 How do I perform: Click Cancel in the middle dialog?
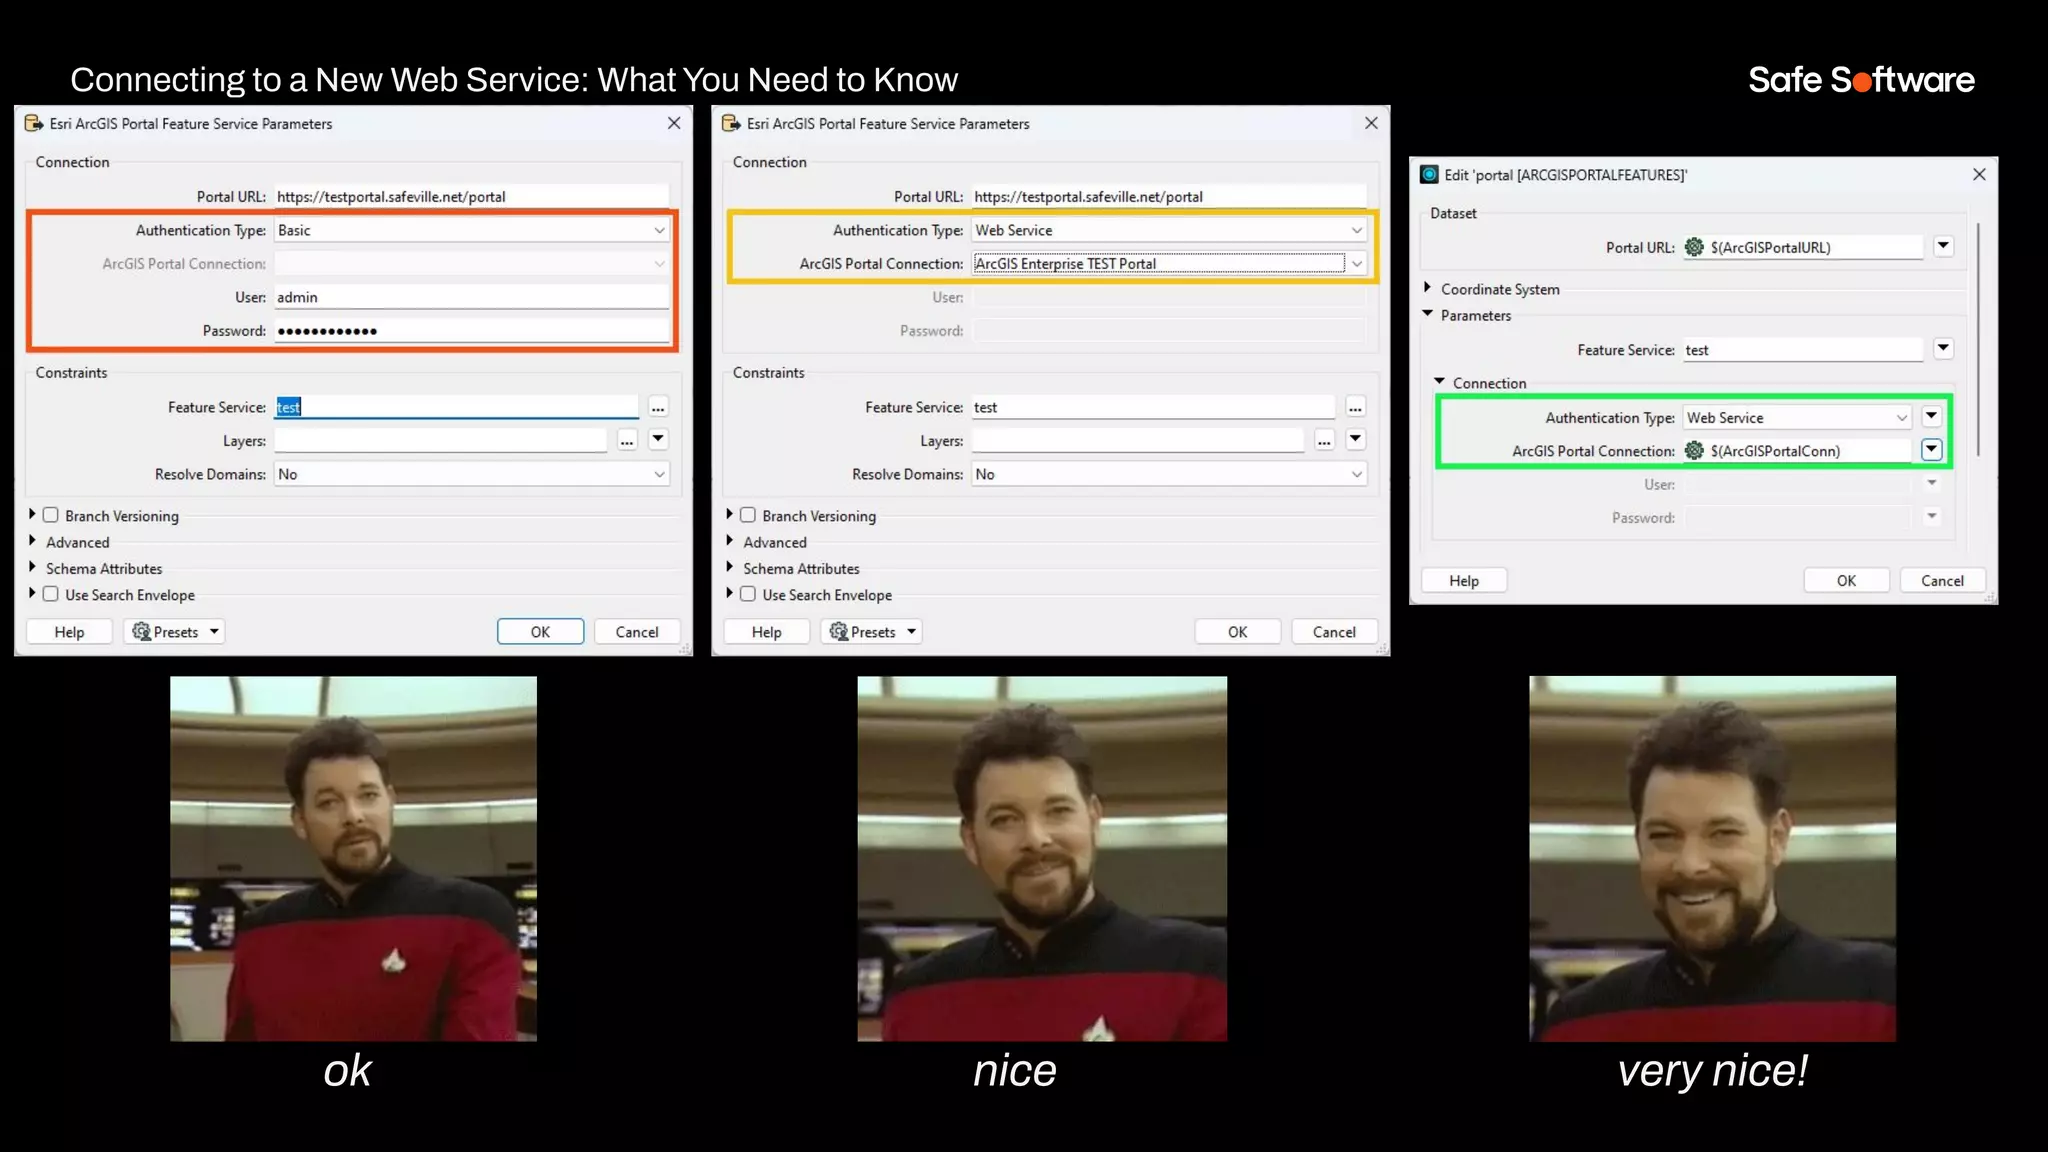click(1334, 632)
